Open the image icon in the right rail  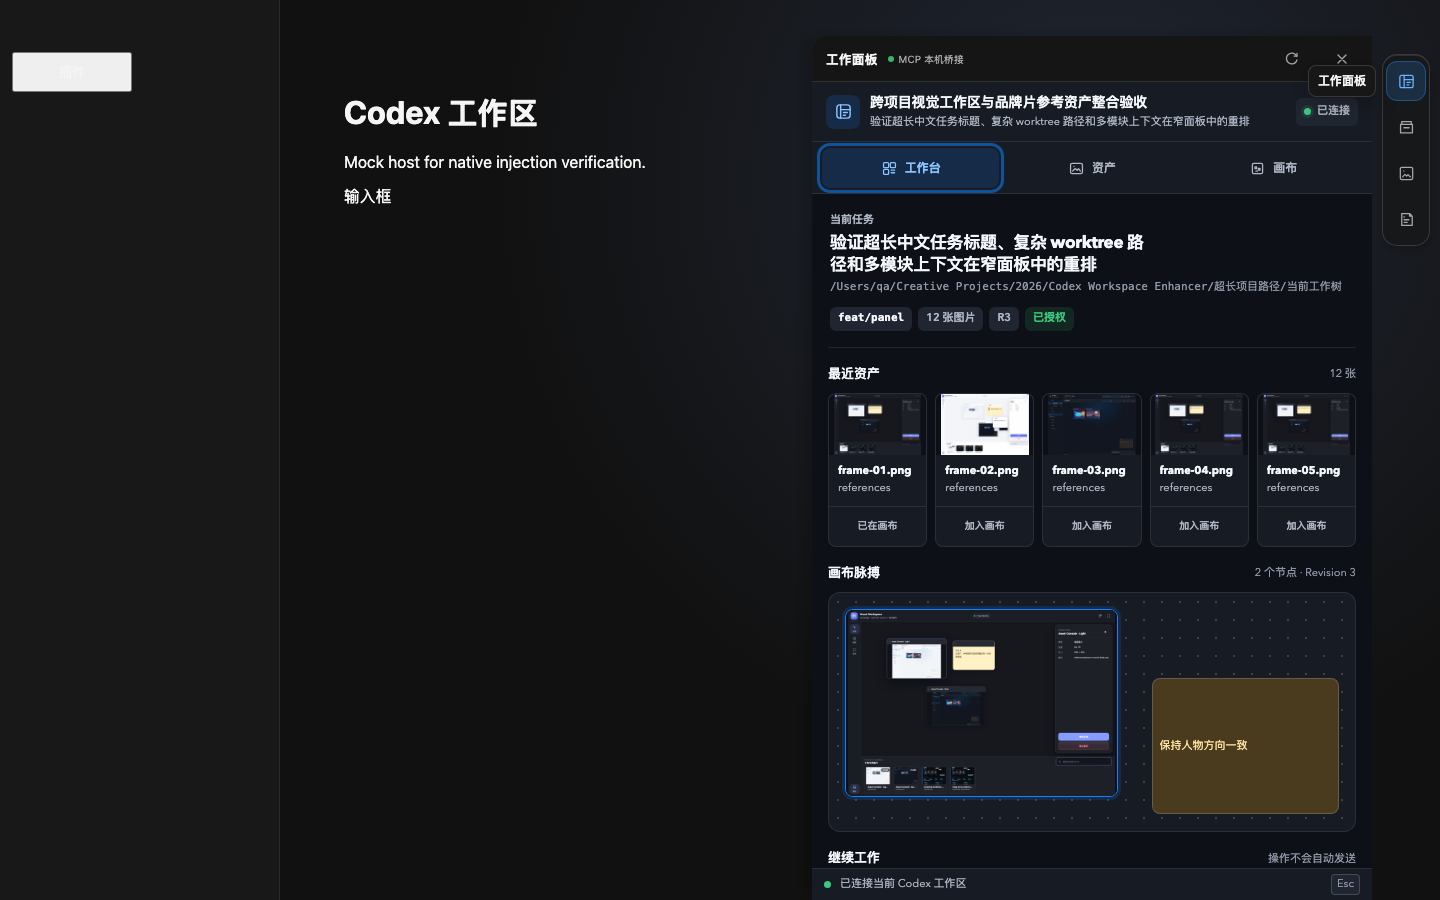point(1406,173)
